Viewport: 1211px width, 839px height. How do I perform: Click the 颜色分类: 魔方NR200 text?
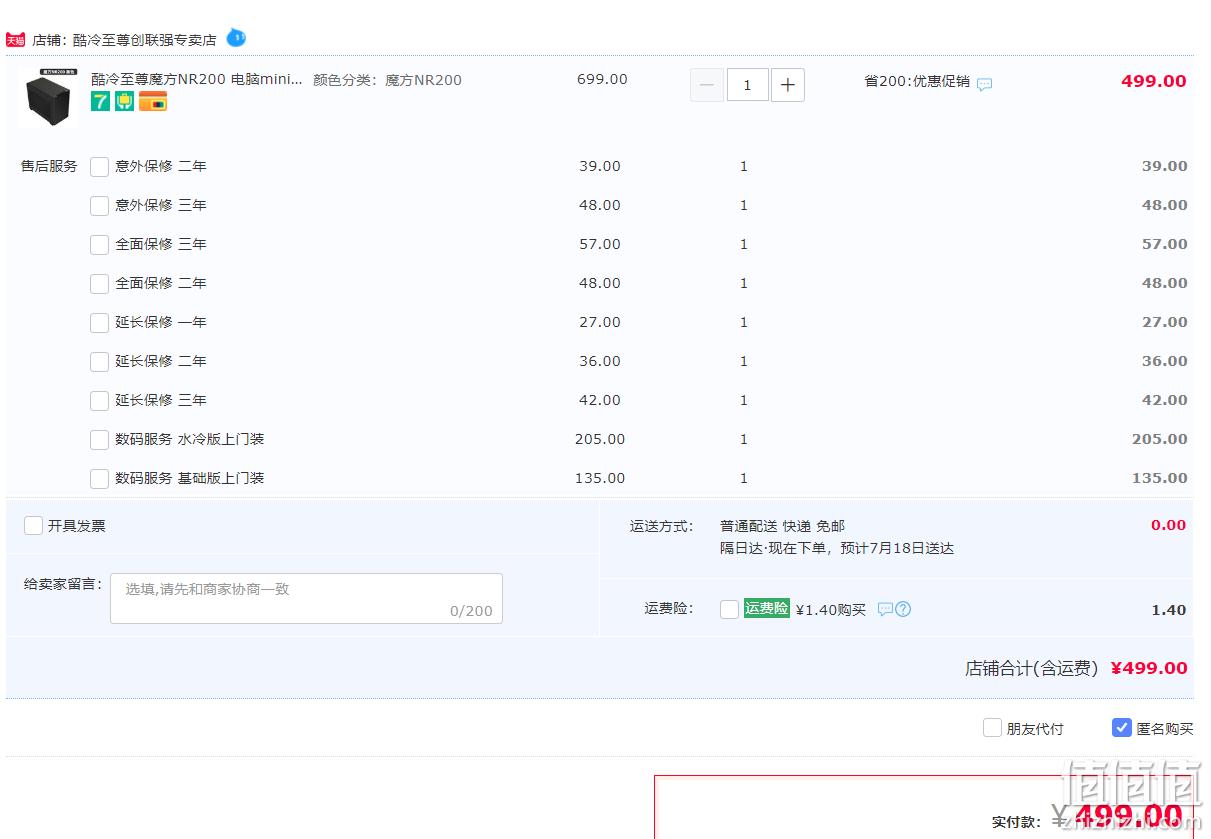pos(387,80)
